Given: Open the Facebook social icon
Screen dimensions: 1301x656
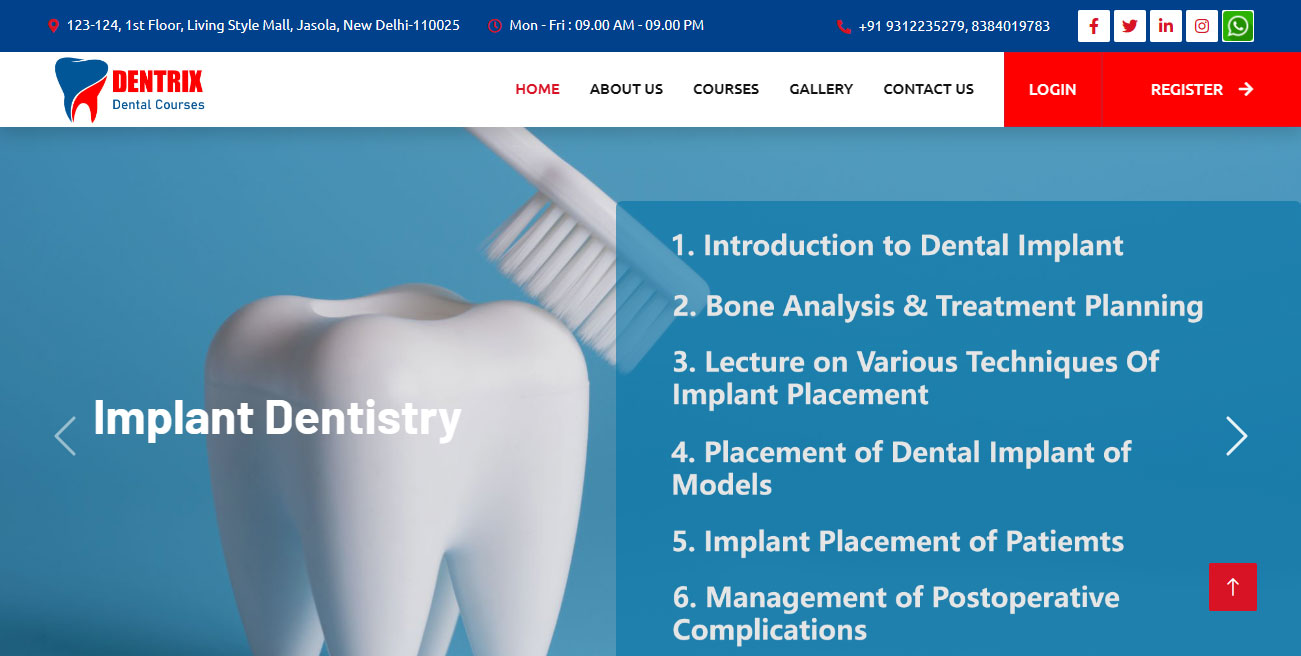Looking at the screenshot, I should coord(1094,26).
